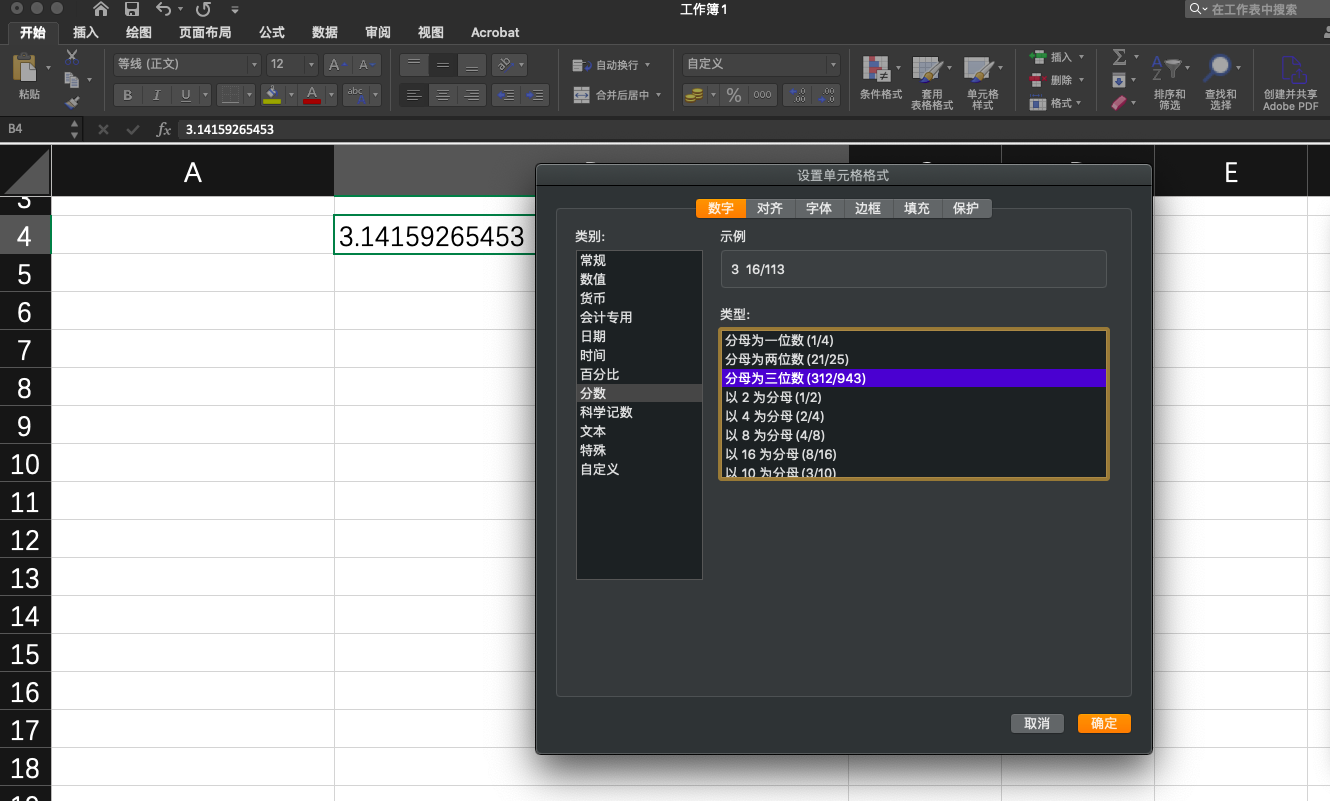This screenshot has width=1330, height=801.
Task: Toggle bold formatting
Action: coord(127,95)
